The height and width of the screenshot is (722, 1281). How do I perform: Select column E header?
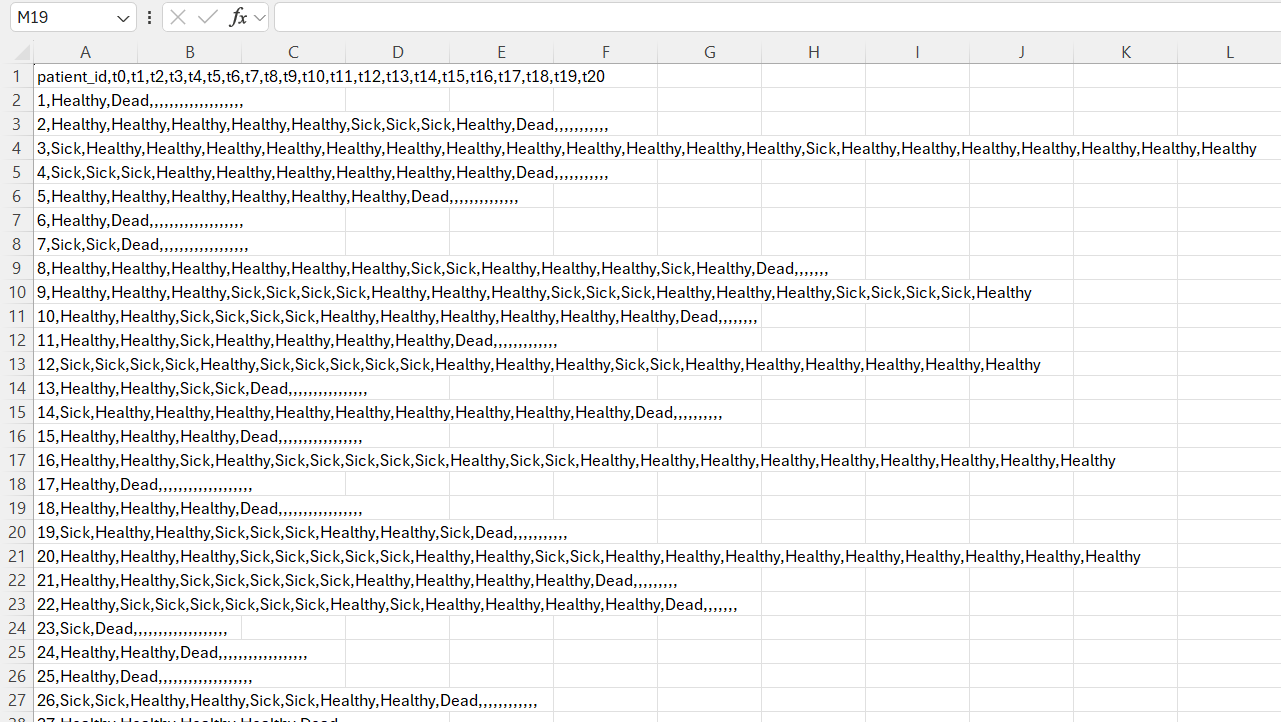(501, 53)
